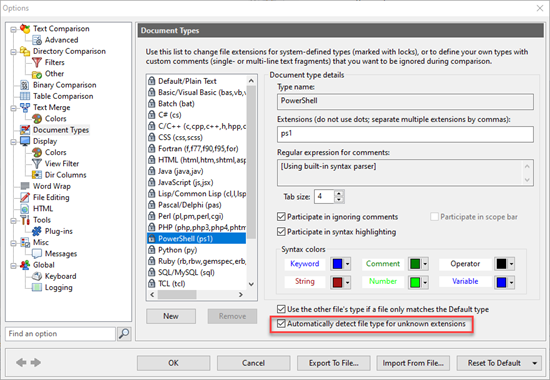Click the Word Wrap icon
Screen dimensions: 550x380
click(25, 186)
